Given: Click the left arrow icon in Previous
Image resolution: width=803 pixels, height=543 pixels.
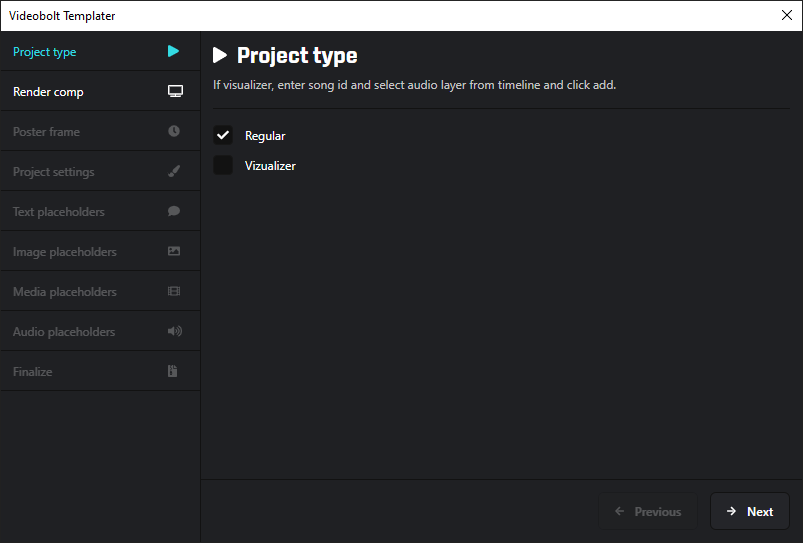Looking at the screenshot, I should click(620, 511).
